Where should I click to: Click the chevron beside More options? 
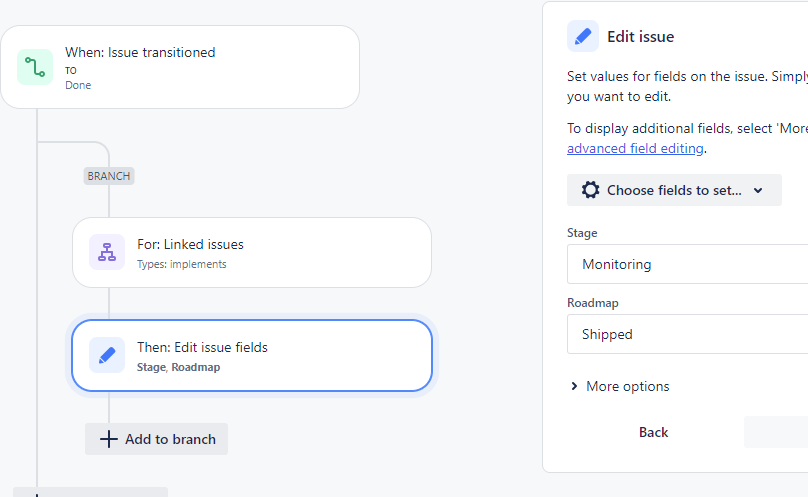click(x=574, y=386)
